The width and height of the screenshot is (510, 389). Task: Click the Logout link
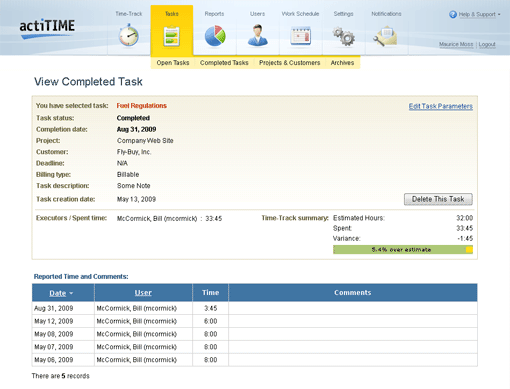click(487, 44)
